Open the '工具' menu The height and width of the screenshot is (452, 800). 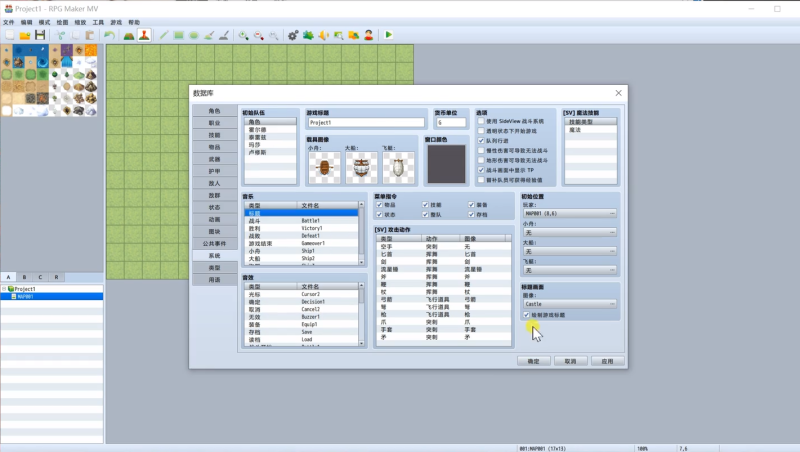(98, 22)
